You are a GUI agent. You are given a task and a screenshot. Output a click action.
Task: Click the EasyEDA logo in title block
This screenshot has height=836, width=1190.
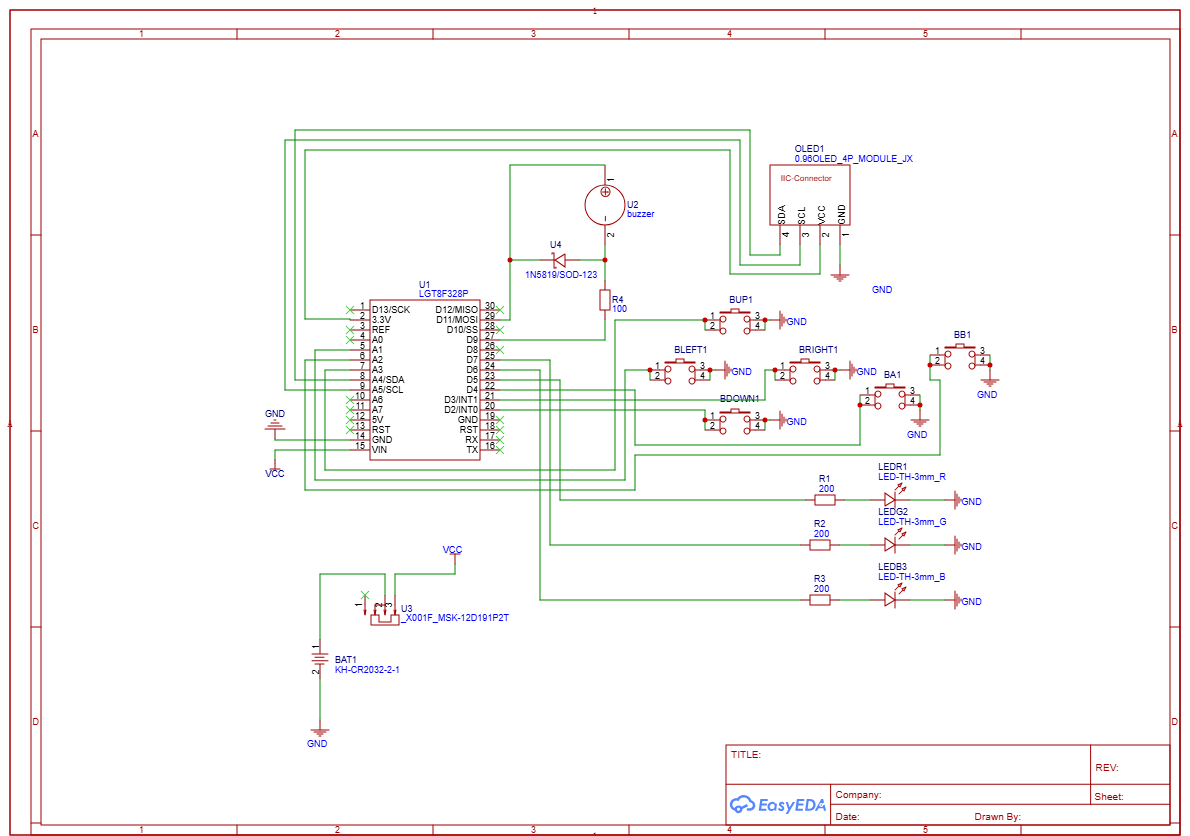pos(778,805)
